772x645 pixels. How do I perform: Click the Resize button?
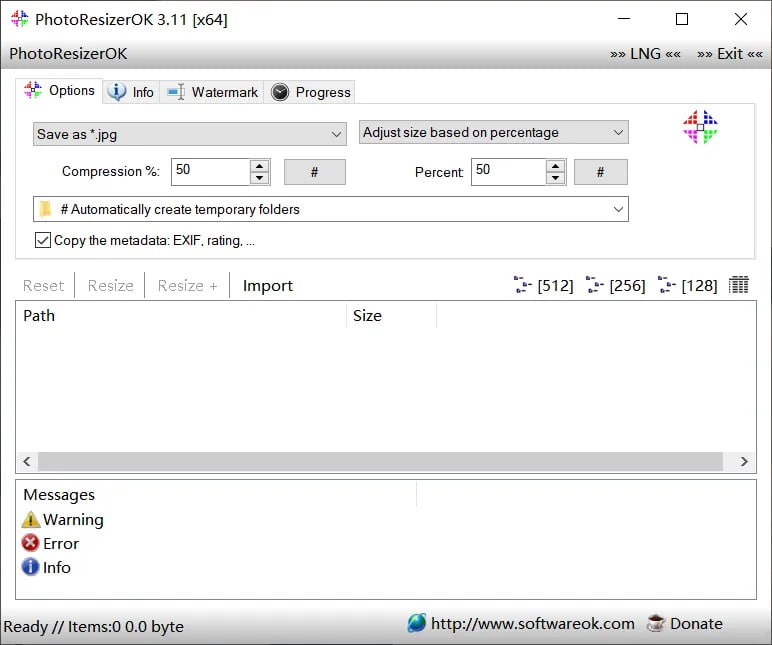point(110,286)
